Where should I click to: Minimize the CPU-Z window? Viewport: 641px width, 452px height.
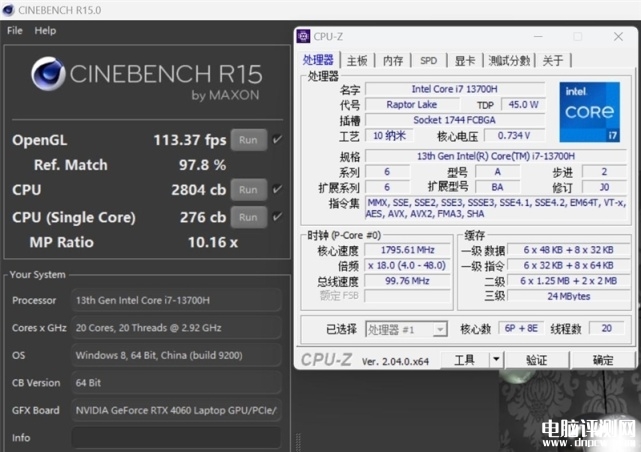[538, 37]
